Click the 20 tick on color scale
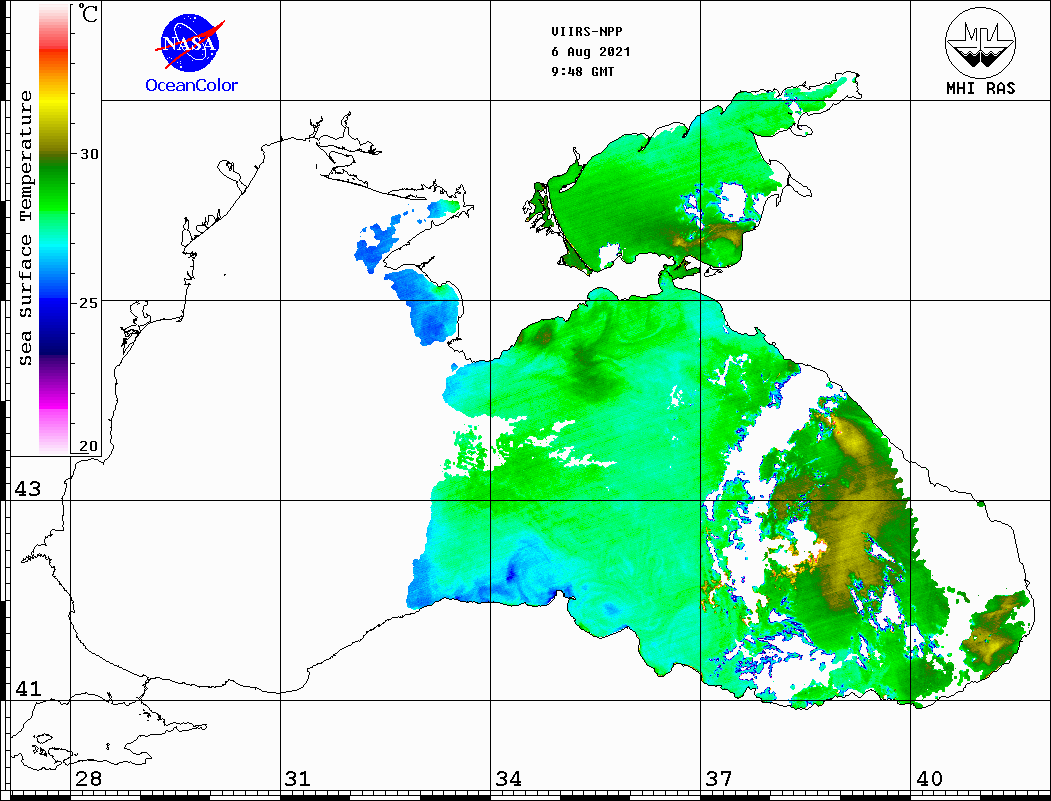This screenshot has height=801, width=1051. [x=89, y=446]
